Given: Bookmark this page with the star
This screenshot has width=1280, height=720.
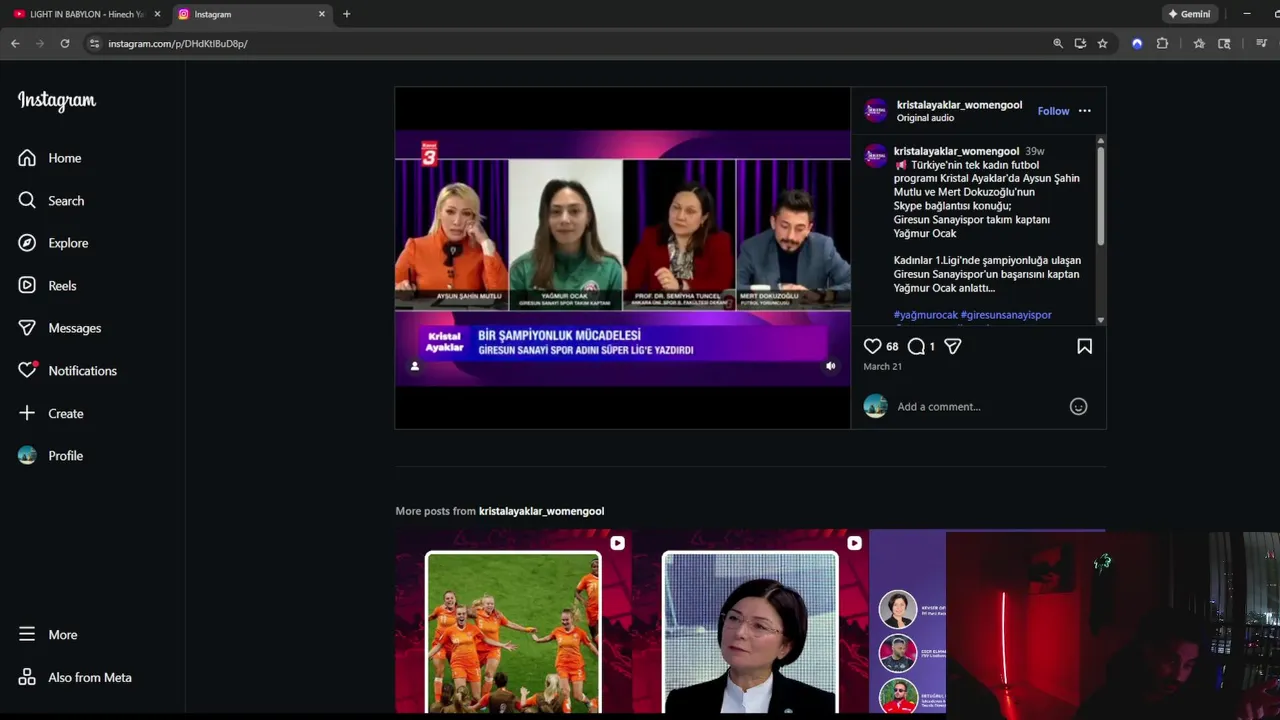Looking at the screenshot, I should pos(1102,44).
